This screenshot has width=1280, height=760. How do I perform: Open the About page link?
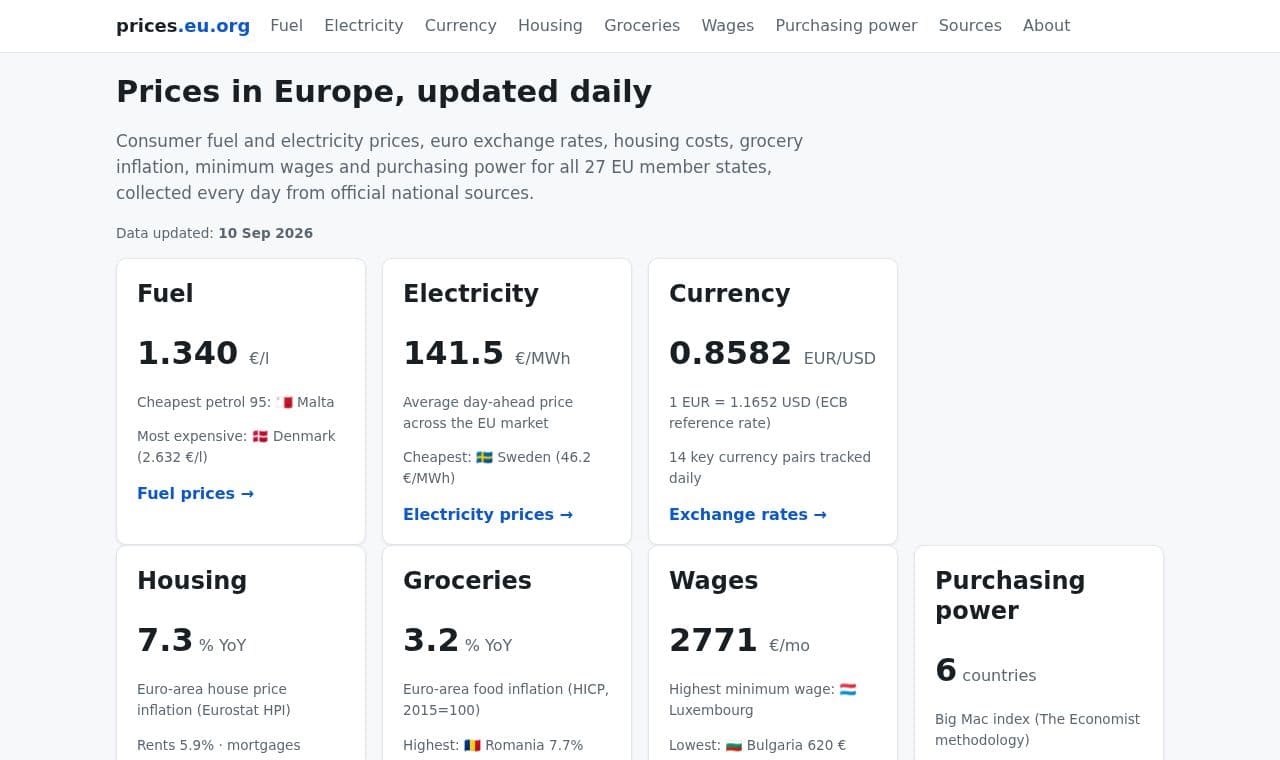(1046, 26)
